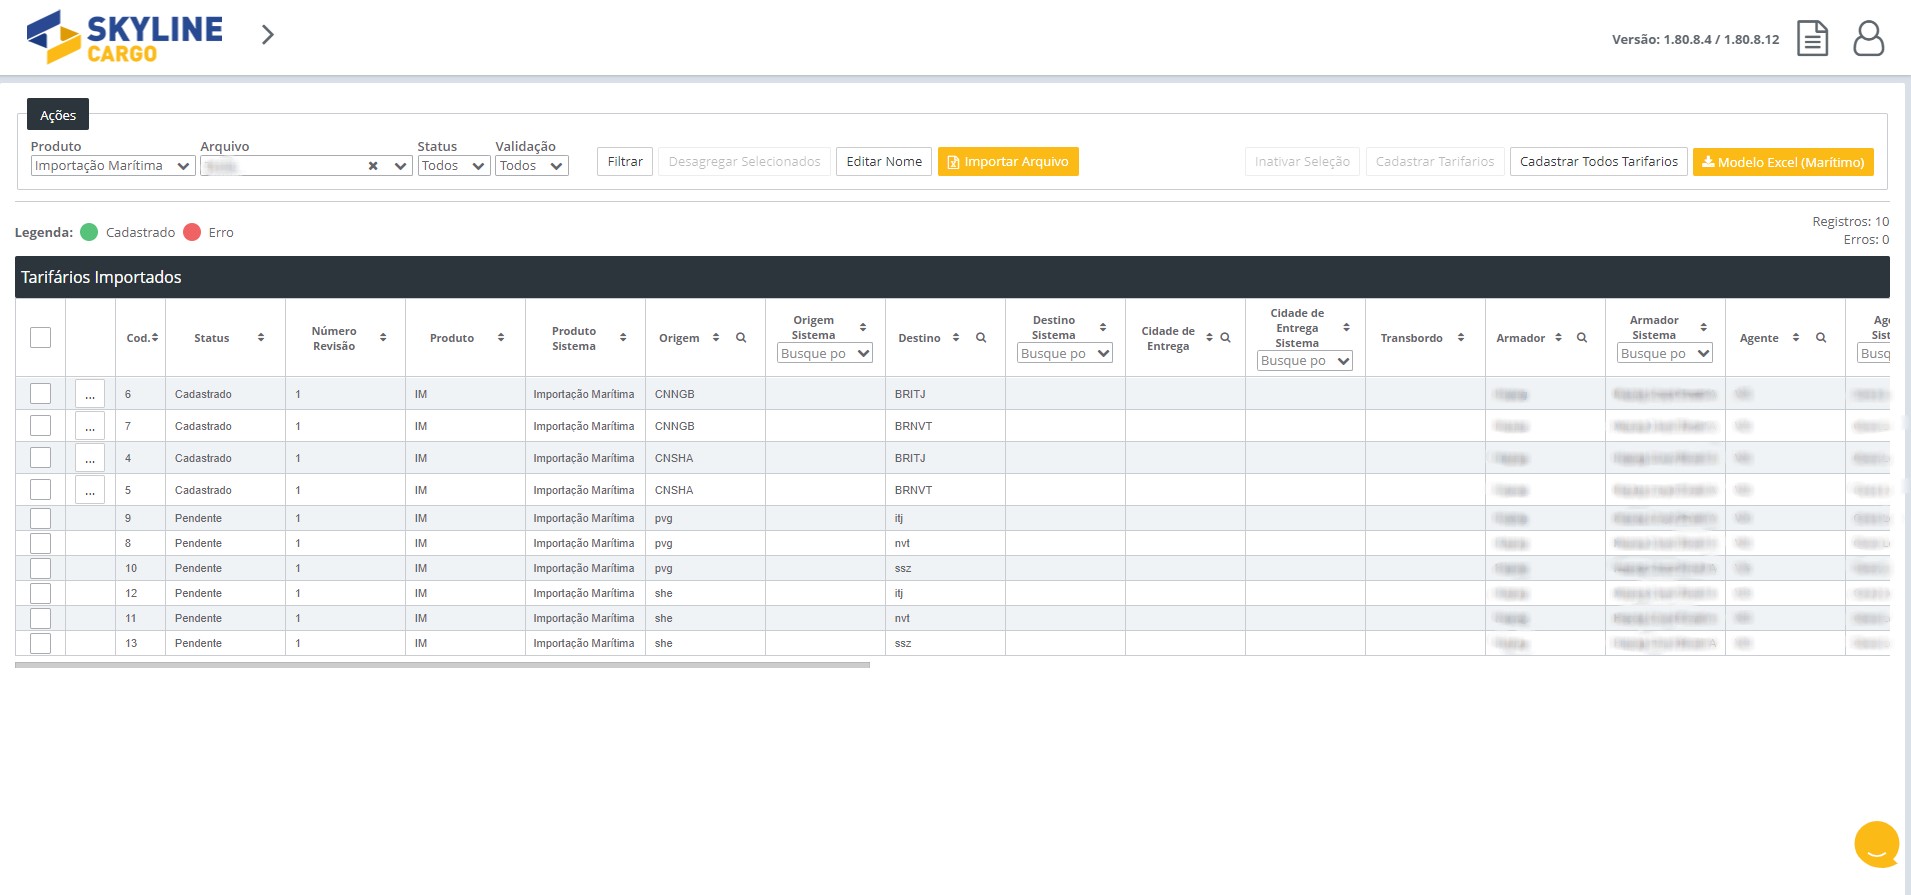Open the Origem Sistema search dropdown
This screenshot has height=895, width=1911.
[x=825, y=353]
